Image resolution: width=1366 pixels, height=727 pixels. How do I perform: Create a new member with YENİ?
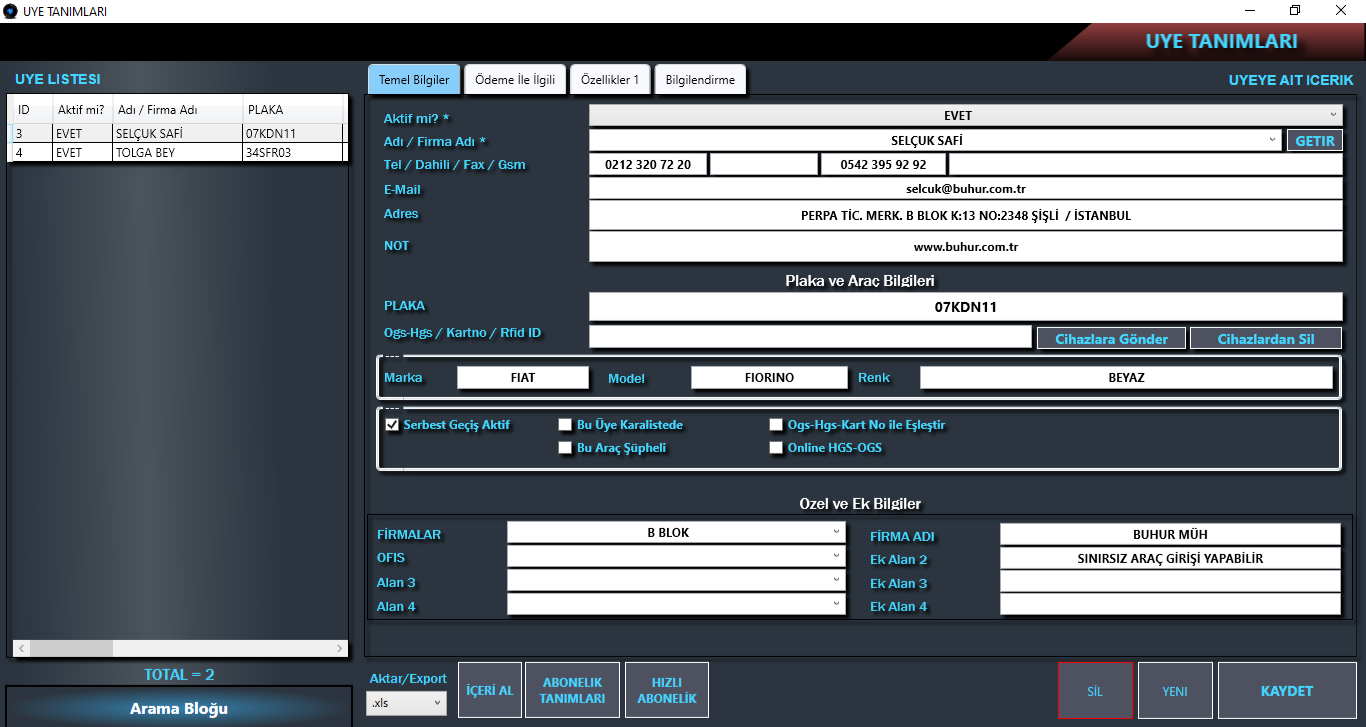point(1175,690)
